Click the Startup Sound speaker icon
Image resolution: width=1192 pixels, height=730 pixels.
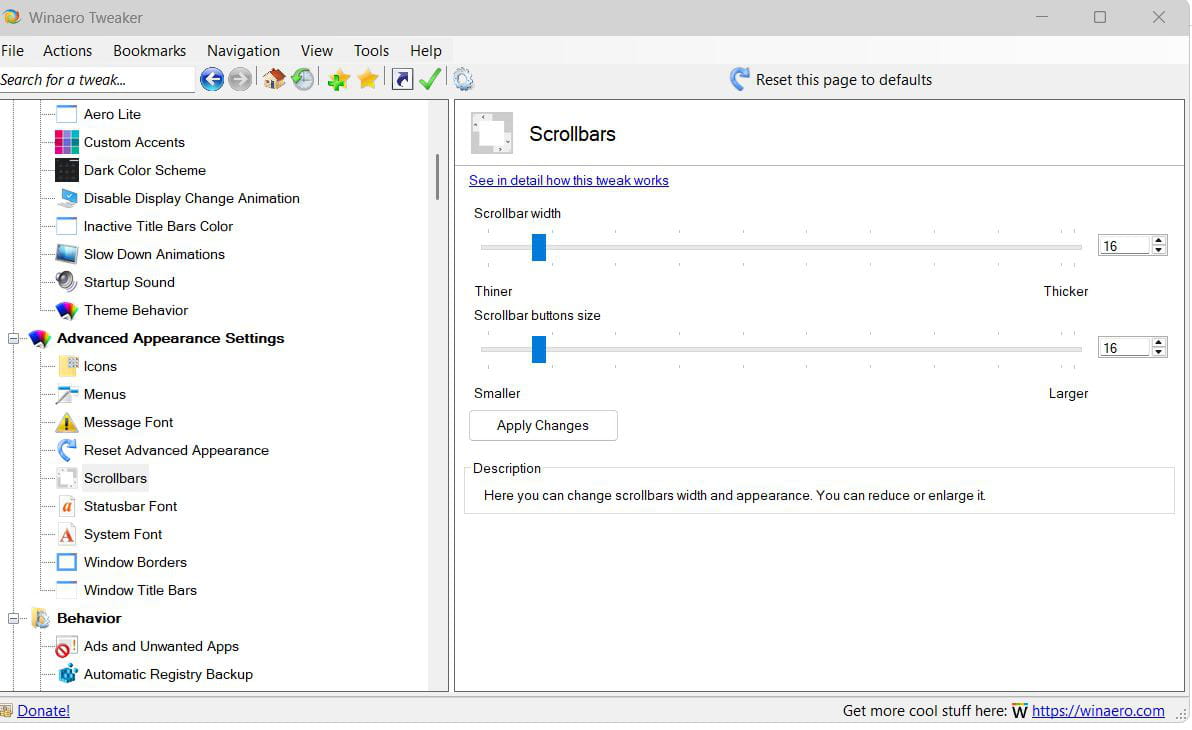(67, 282)
